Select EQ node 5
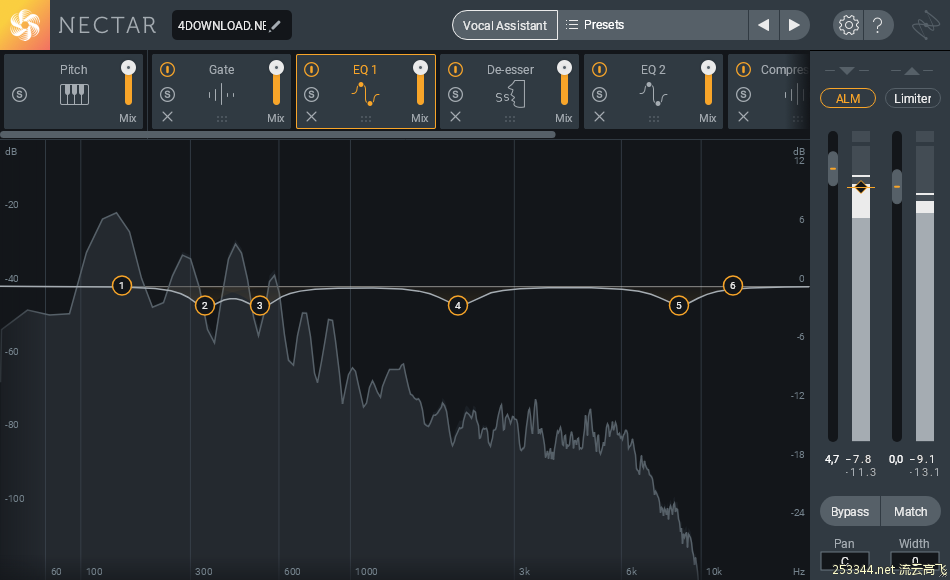 [x=679, y=305]
